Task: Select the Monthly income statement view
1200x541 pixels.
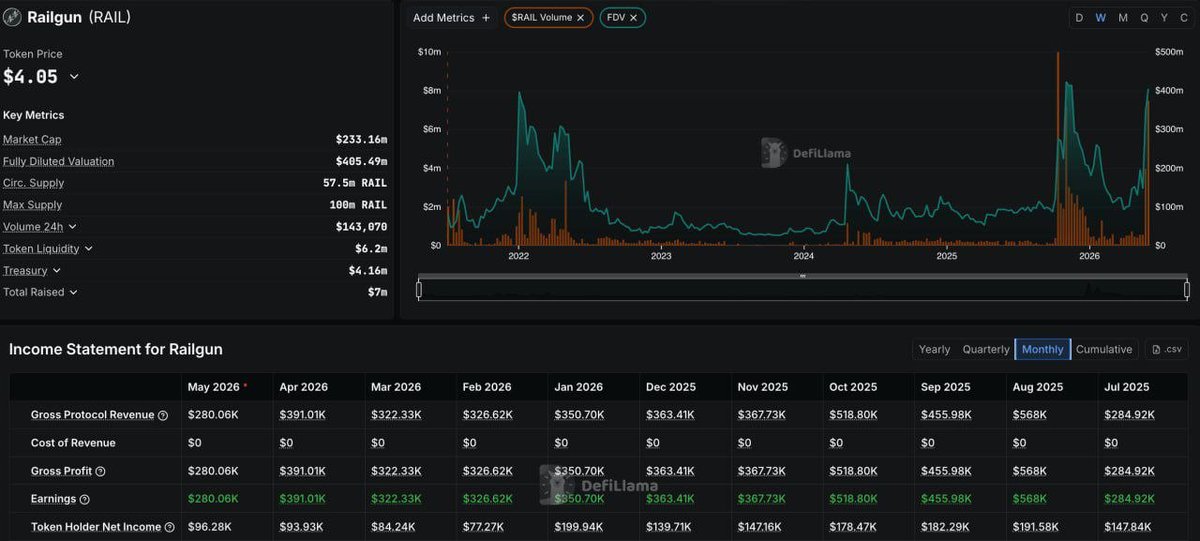Action: [x=1043, y=349]
